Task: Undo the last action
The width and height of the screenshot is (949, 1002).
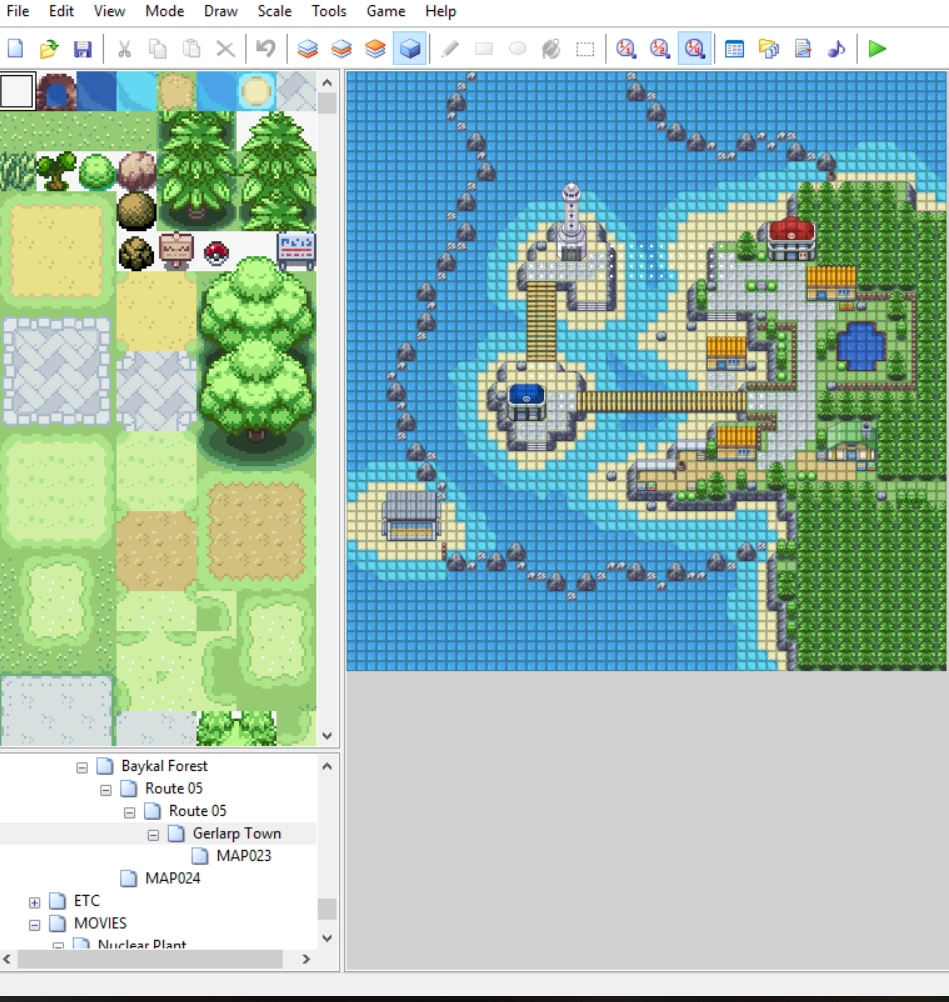Action: coord(266,49)
